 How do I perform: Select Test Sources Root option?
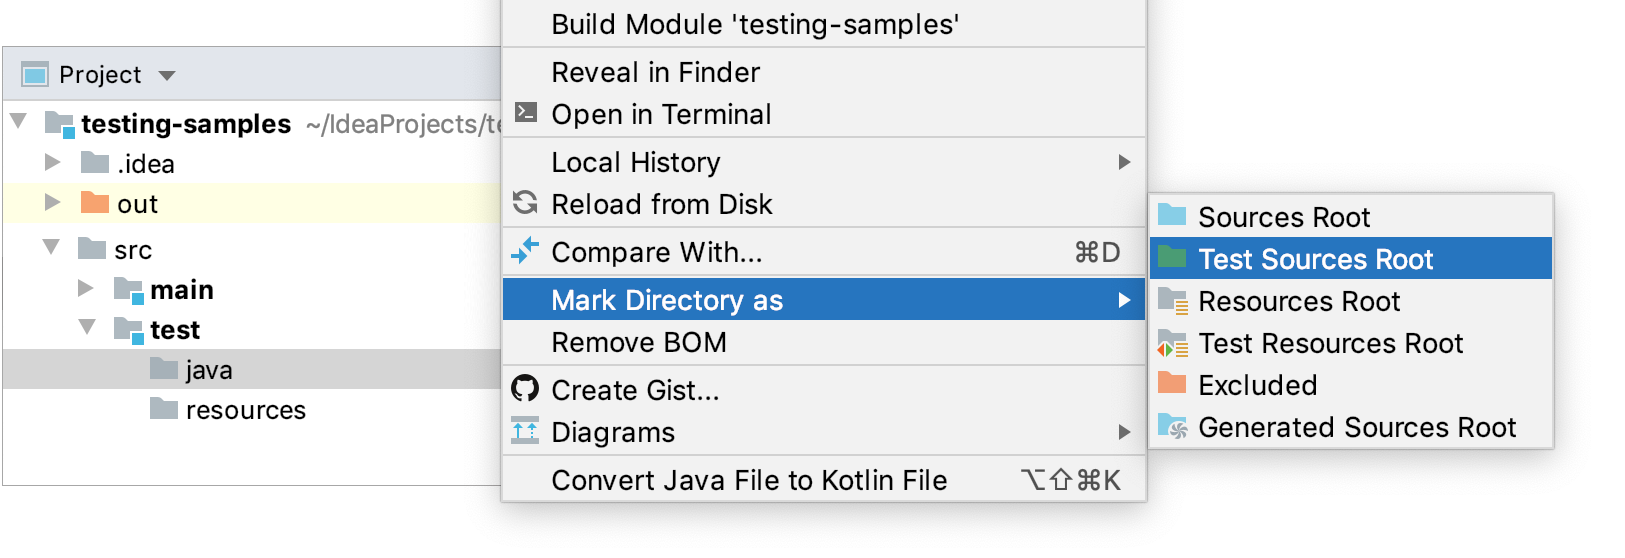coord(1351,259)
